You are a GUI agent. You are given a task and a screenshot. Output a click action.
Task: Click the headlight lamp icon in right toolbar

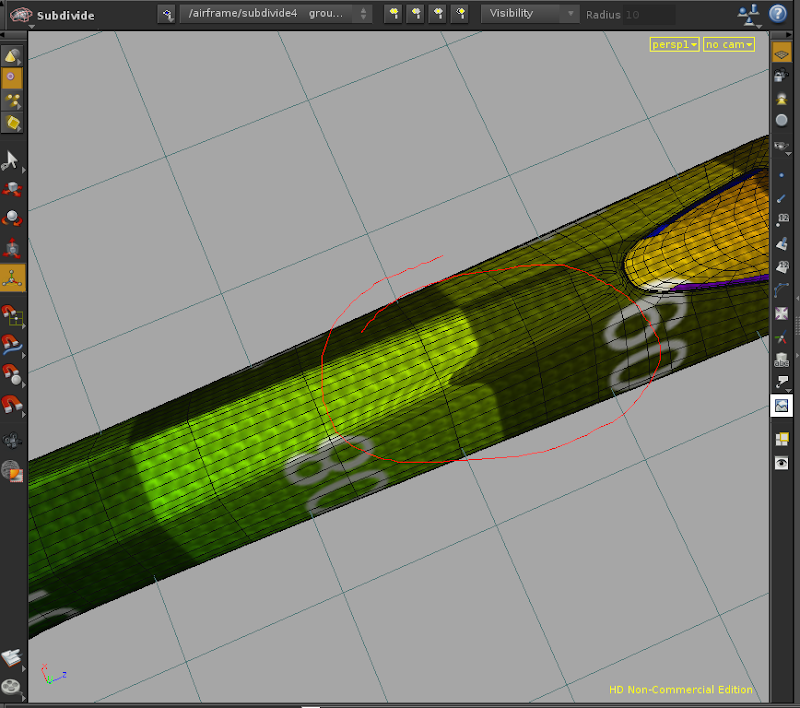781,96
